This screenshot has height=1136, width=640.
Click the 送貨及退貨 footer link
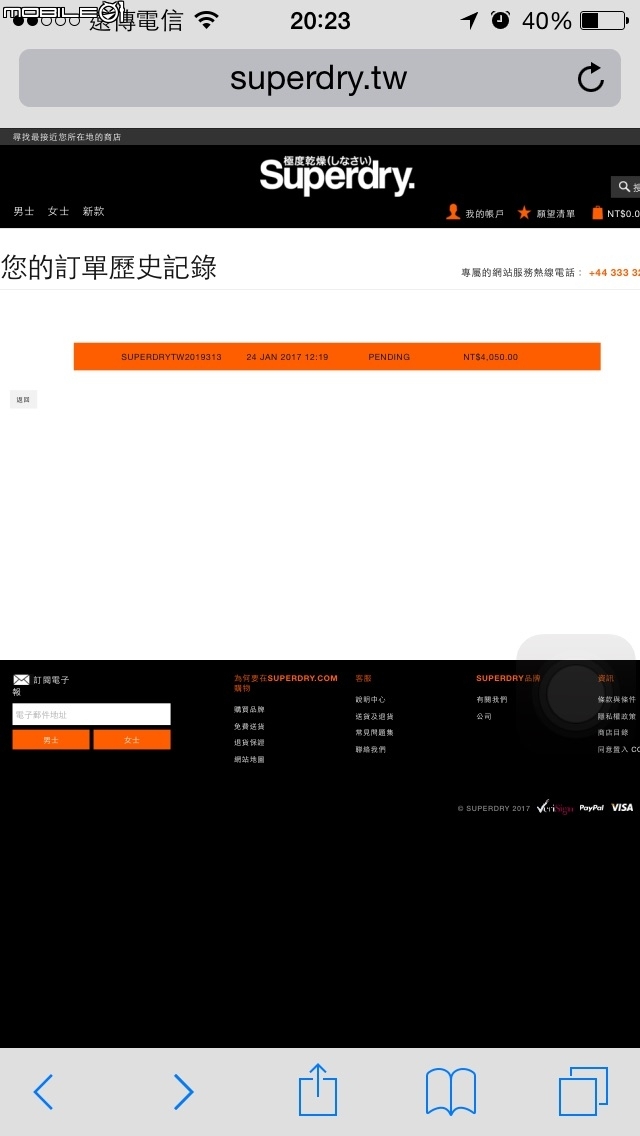tap(374, 717)
